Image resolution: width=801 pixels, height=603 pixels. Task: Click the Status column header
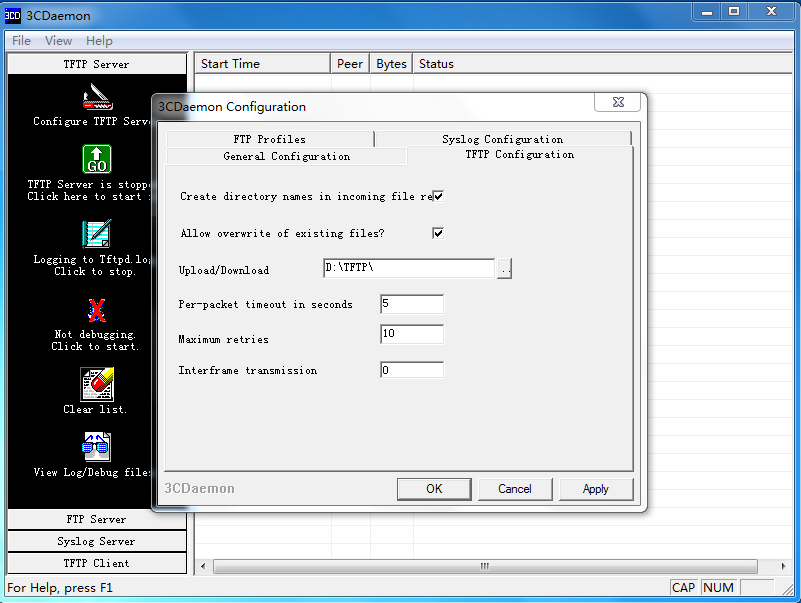pos(602,64)
